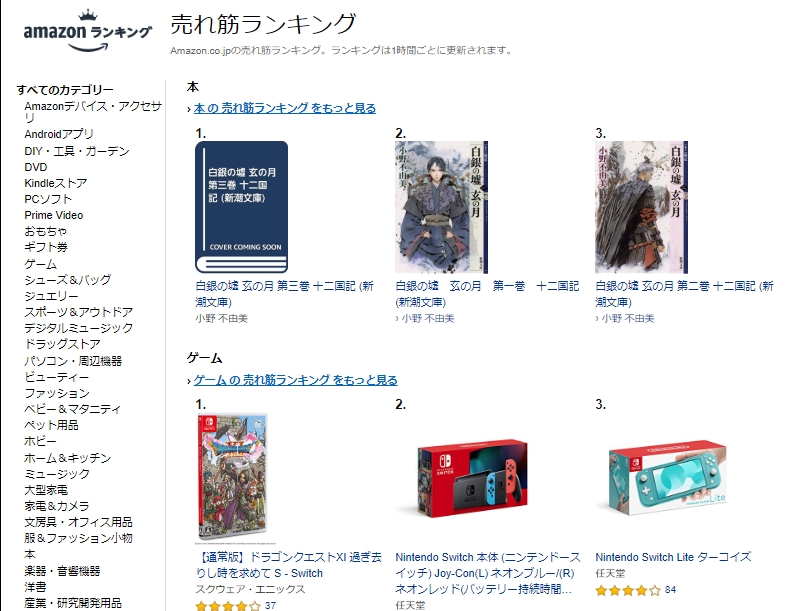Click the Dragon Quest XI star rating
Image resolution: width=799 pixels, height=611 pixels.
point(228,606)
